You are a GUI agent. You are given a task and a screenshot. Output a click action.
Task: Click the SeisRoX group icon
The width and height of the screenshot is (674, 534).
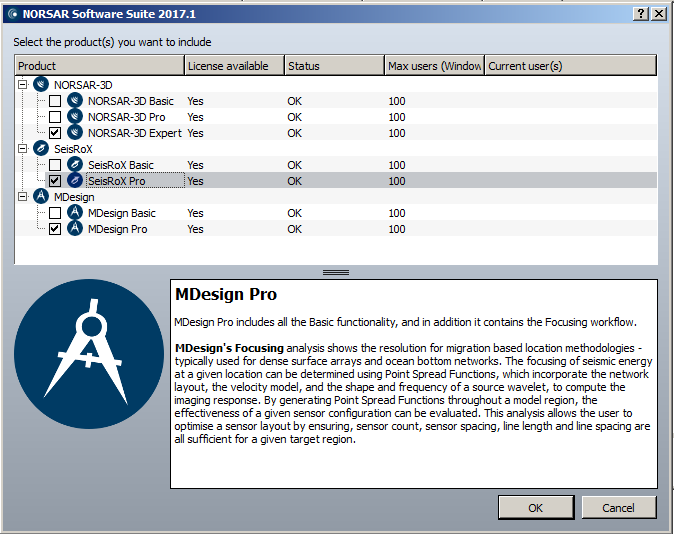click(41, 149)
